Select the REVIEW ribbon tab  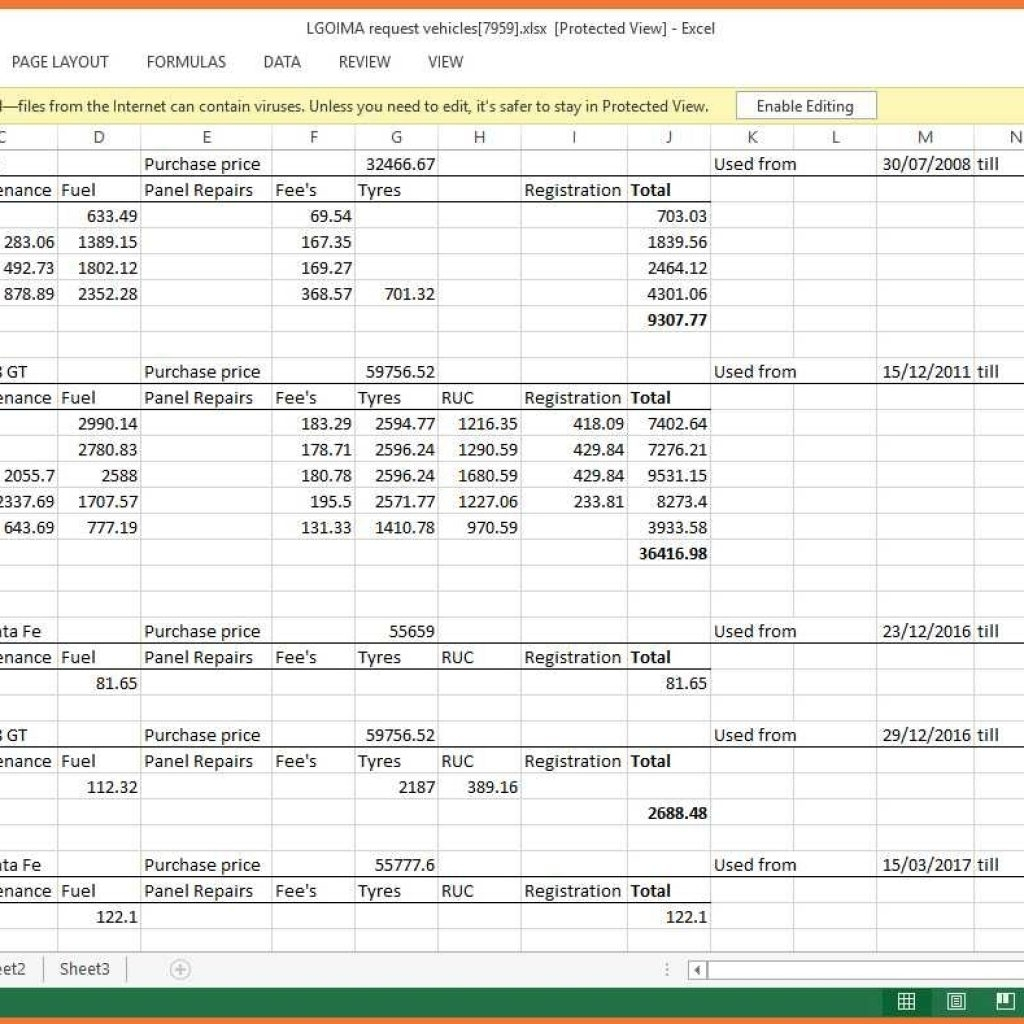coord(363,62)
